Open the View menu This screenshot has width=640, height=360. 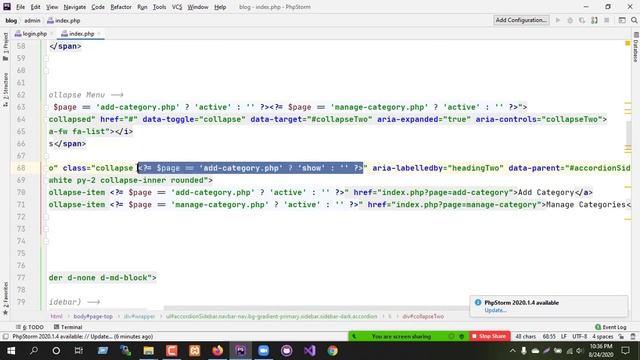(52, 7)
